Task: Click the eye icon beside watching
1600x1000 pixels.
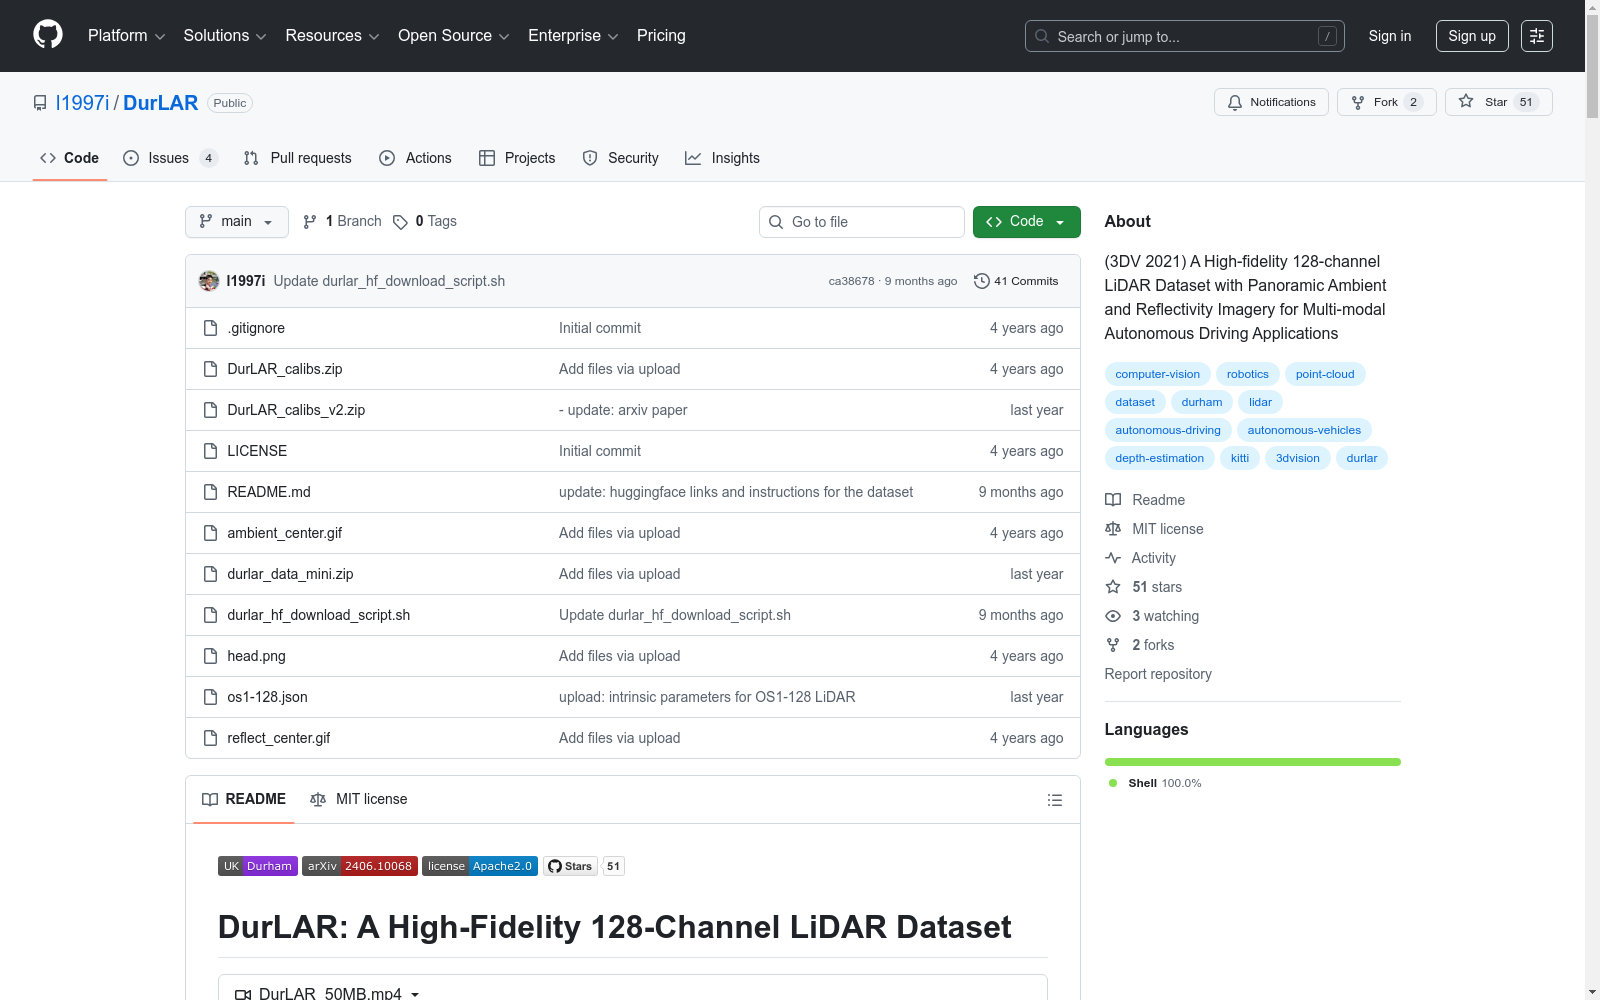Action: click(1113, 616)
